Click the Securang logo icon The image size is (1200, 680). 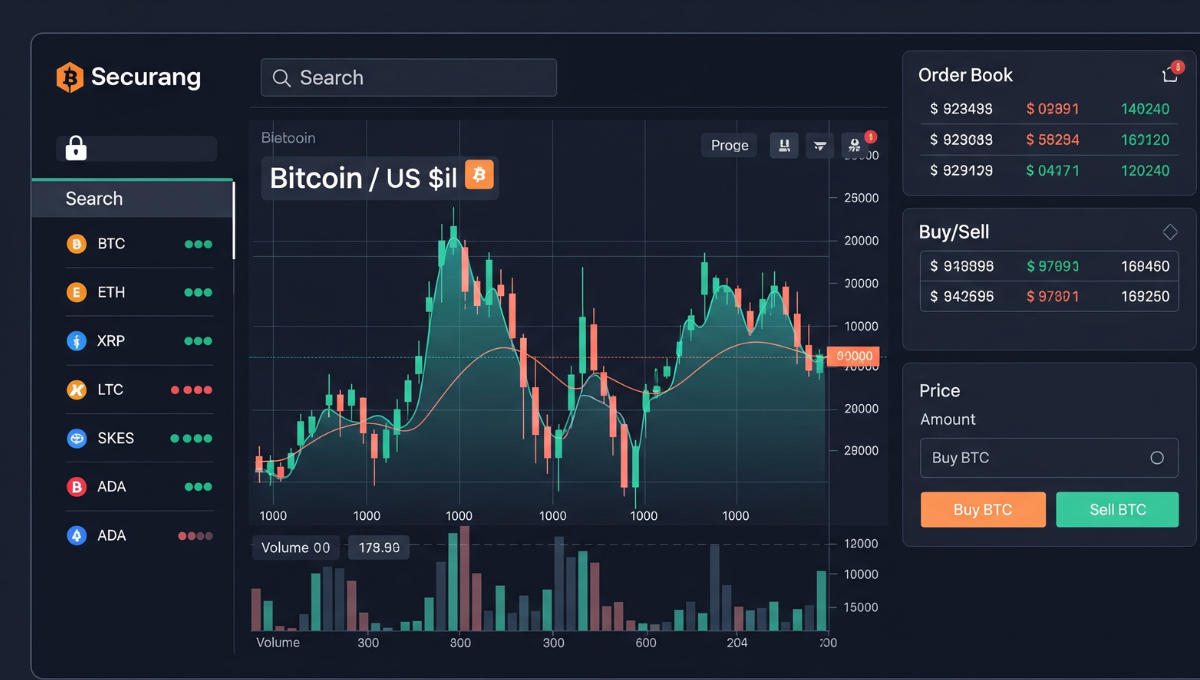(70, 77)
